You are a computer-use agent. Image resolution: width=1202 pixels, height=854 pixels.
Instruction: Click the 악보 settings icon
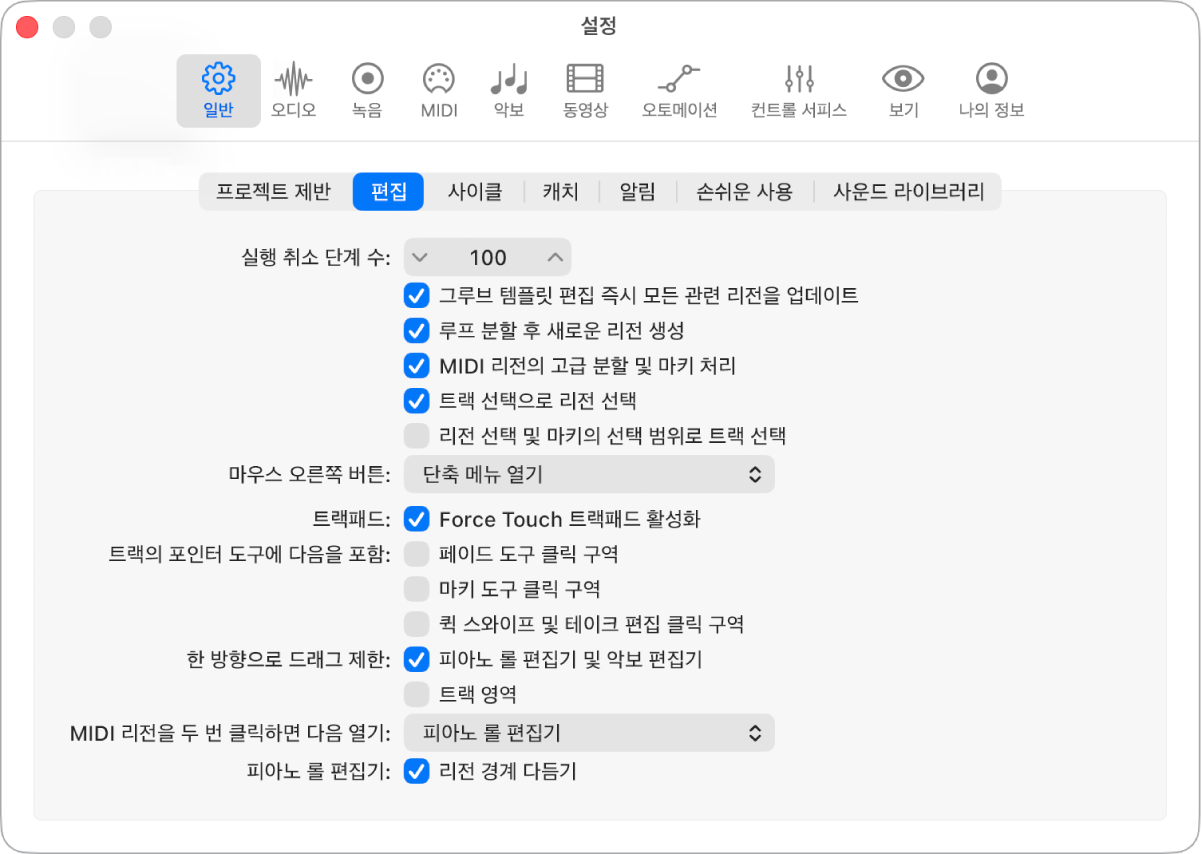(507, 90)
